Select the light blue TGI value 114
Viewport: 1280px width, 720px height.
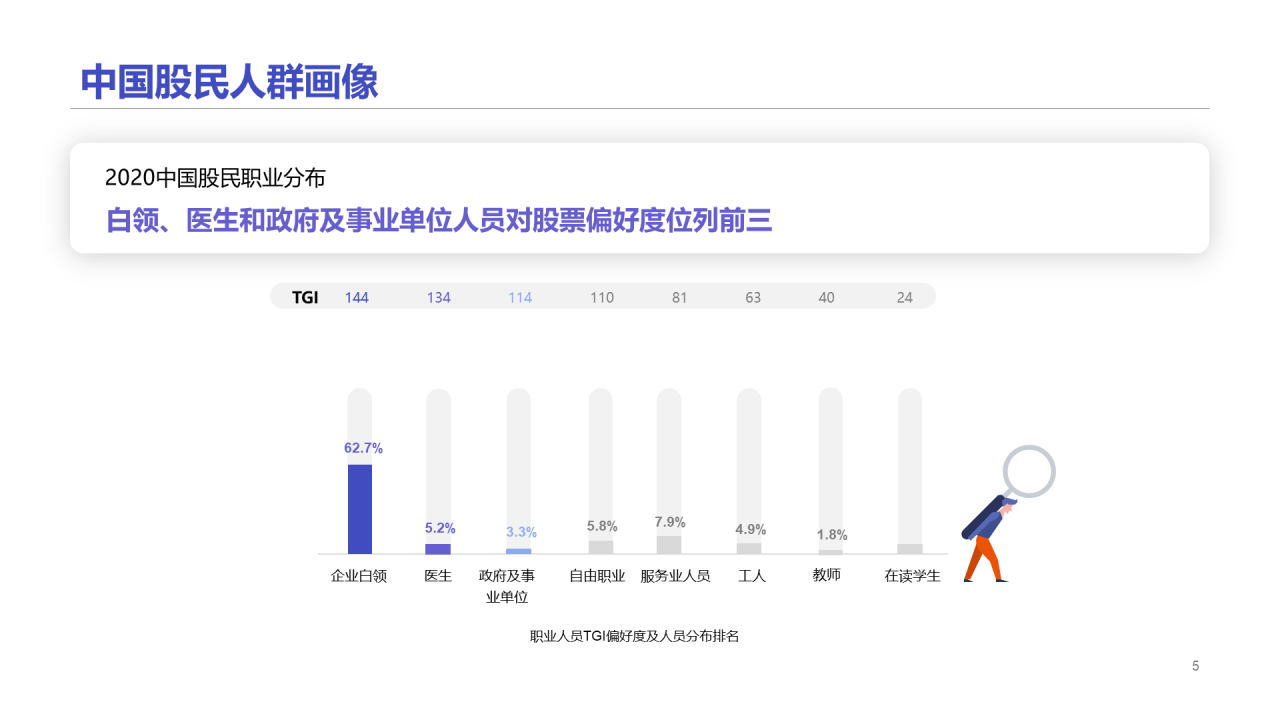[x=520, y=297]
